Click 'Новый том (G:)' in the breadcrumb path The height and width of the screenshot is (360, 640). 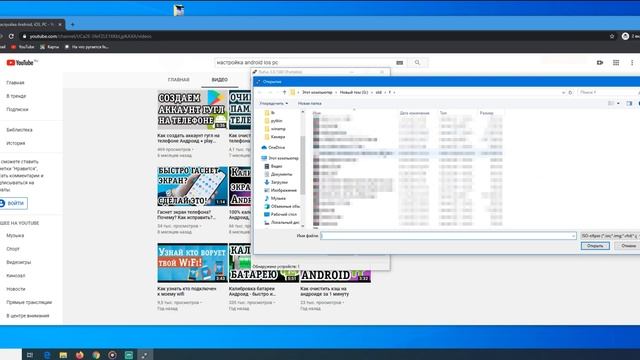[354, 93]
